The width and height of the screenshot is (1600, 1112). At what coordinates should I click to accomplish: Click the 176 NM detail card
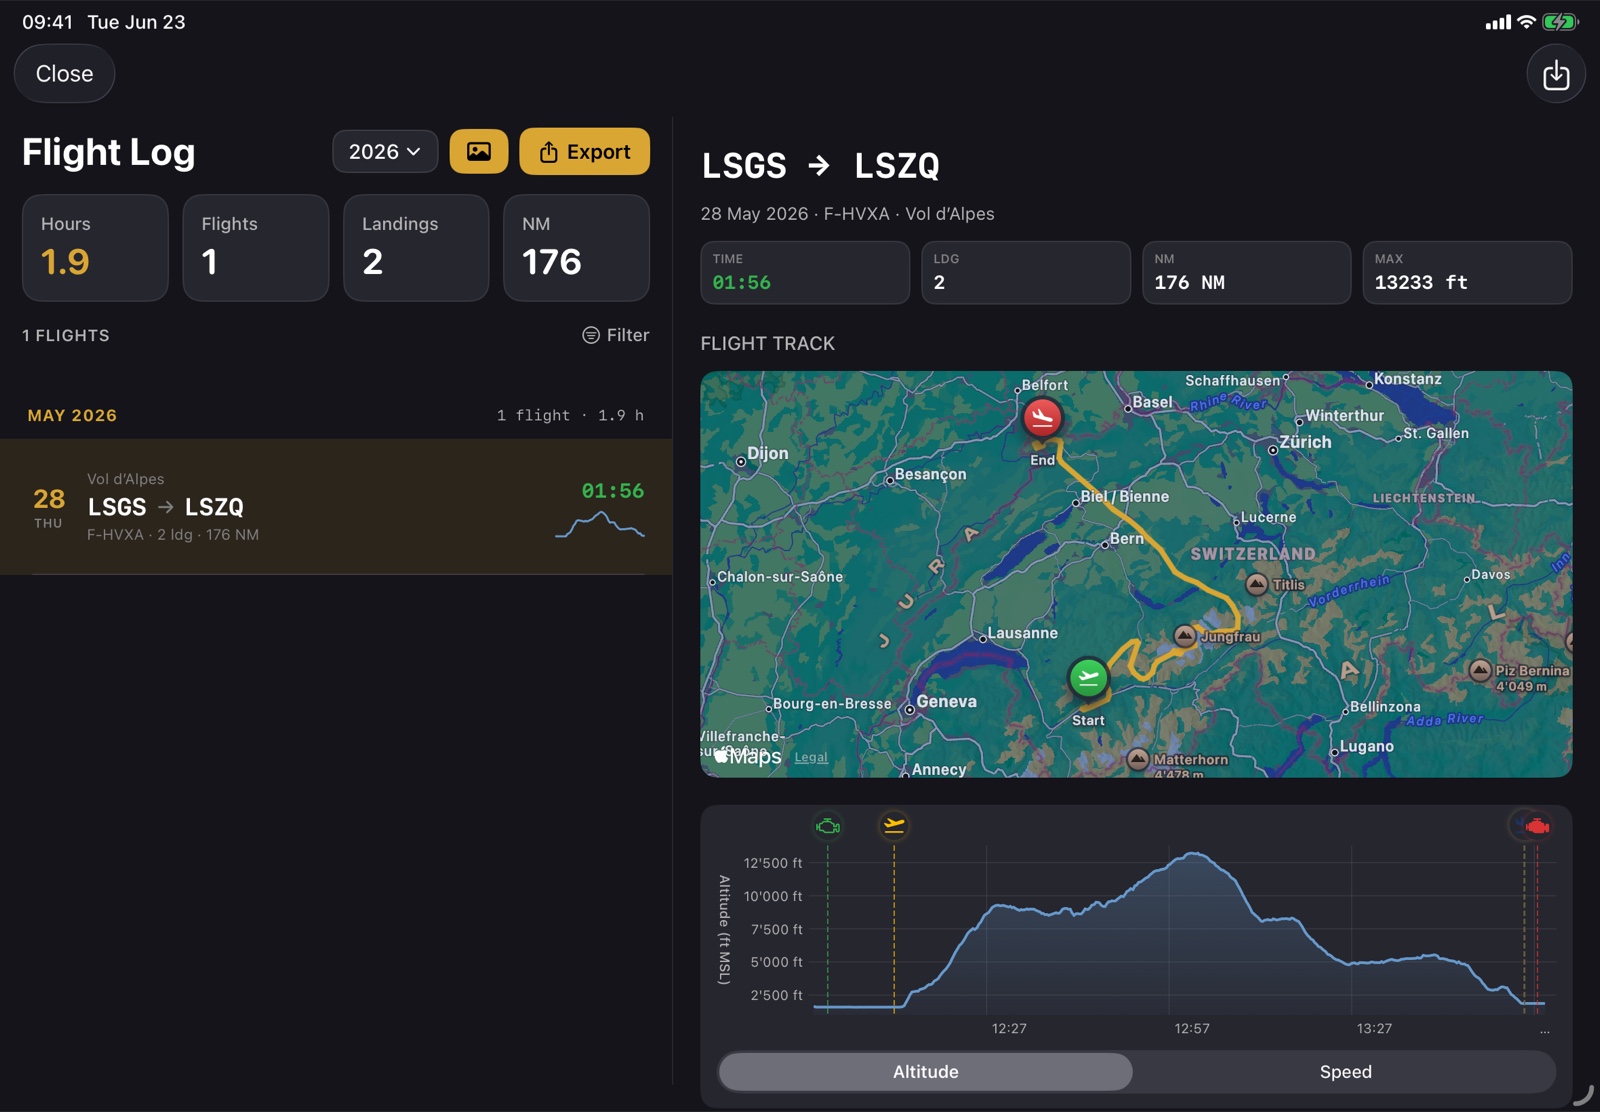pyautogui.click(x=1247, y=272)
